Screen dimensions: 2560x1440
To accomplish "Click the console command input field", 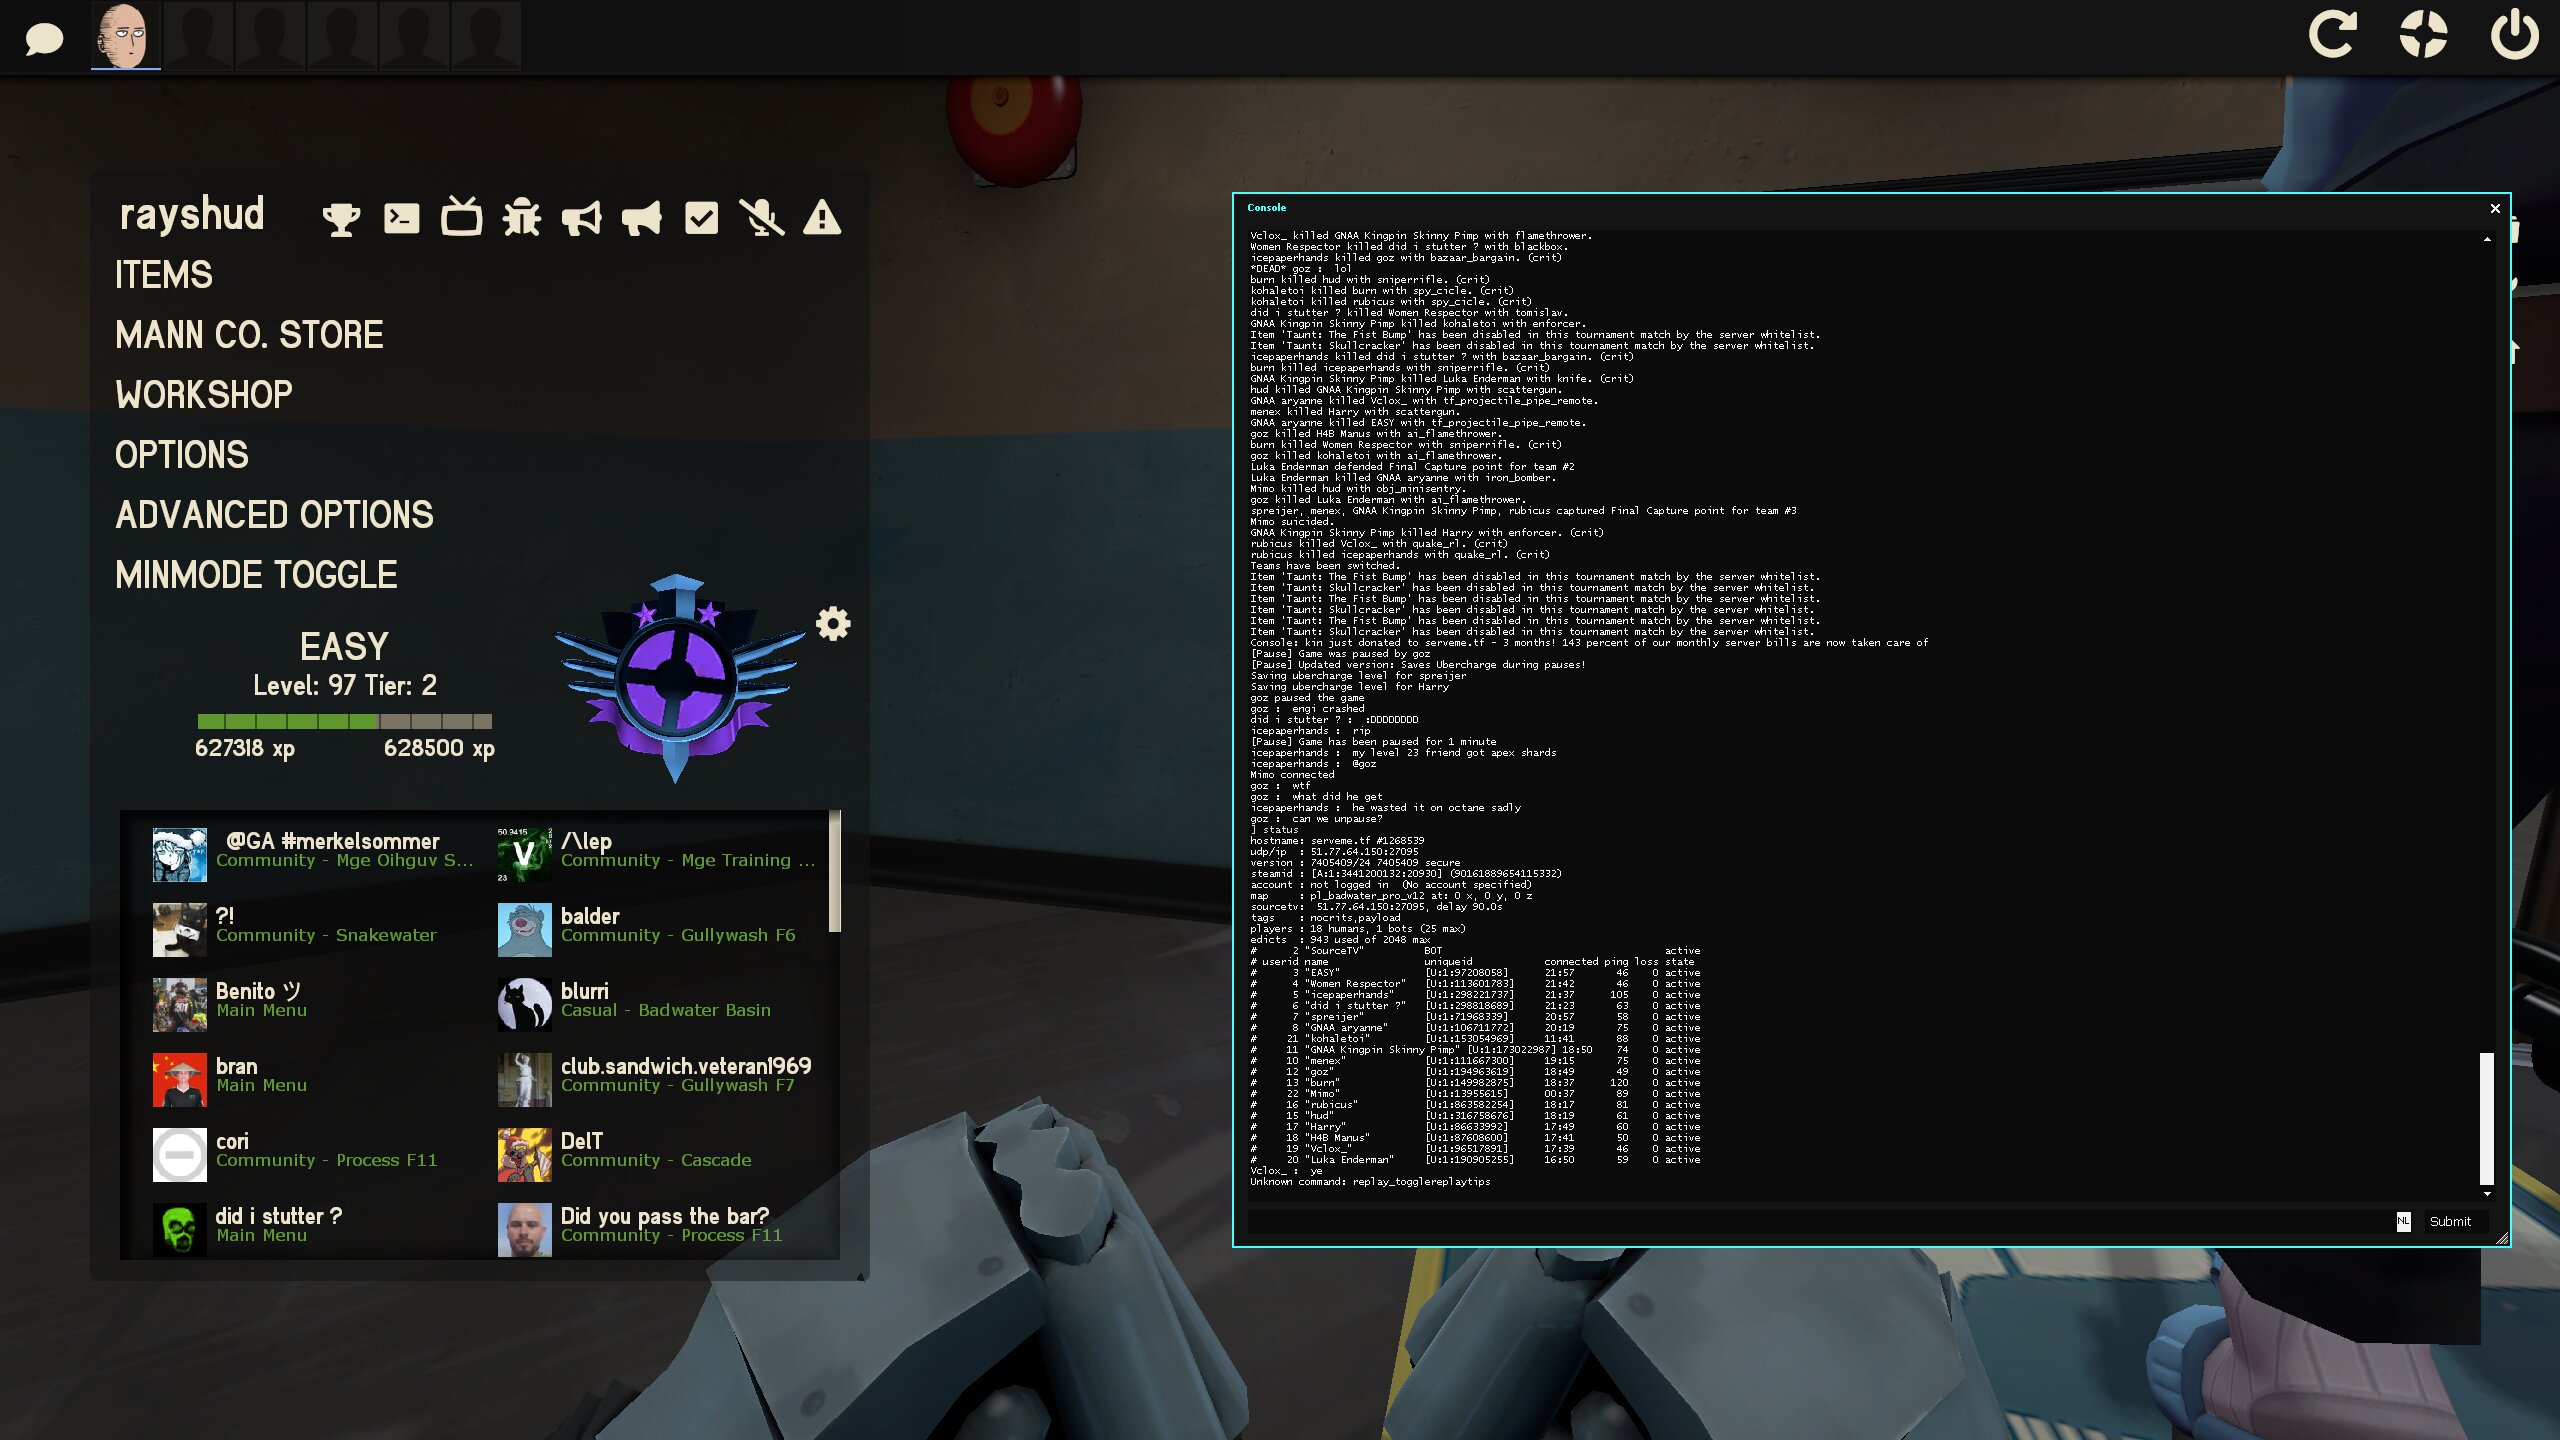I will tap(1820, 1221).
